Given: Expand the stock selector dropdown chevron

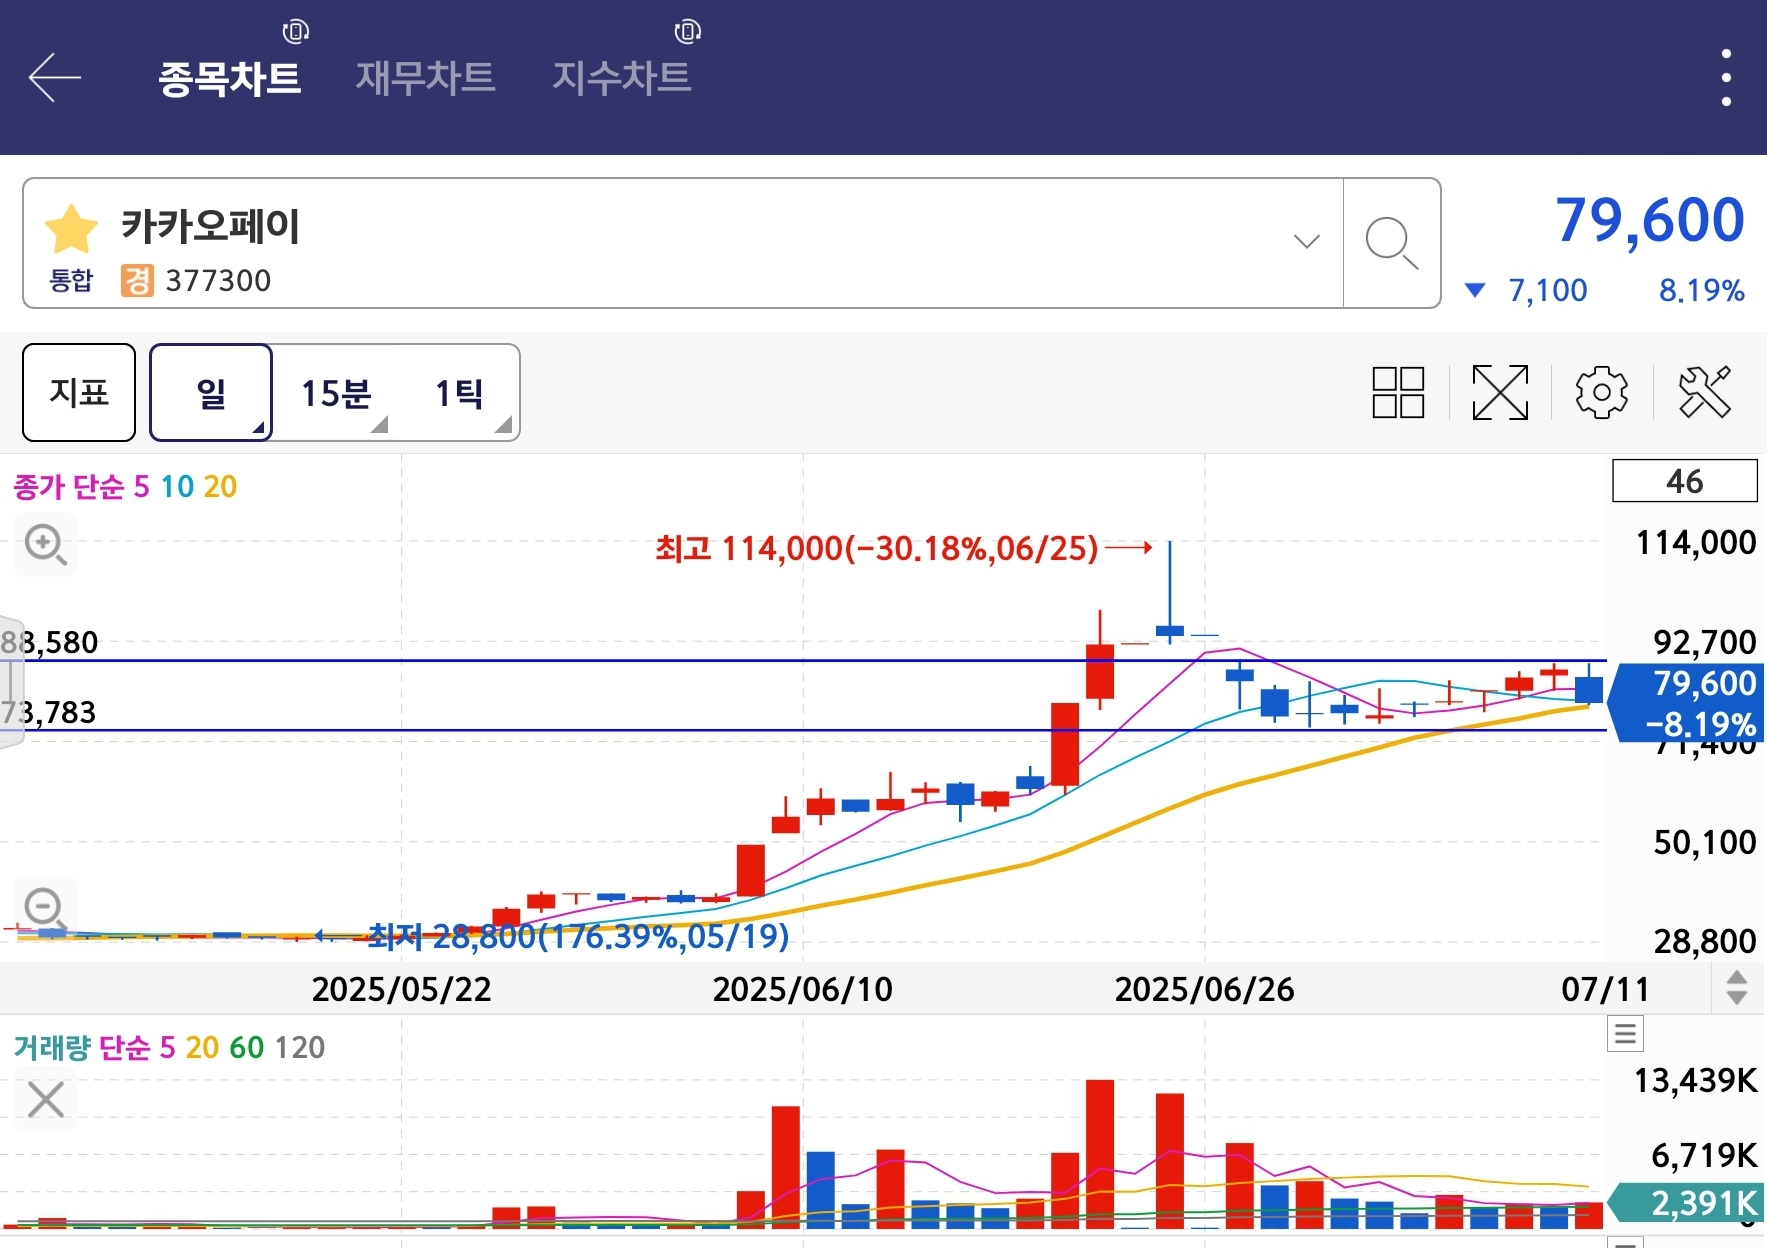Looking at the screenshot, I should [1306, 241].
